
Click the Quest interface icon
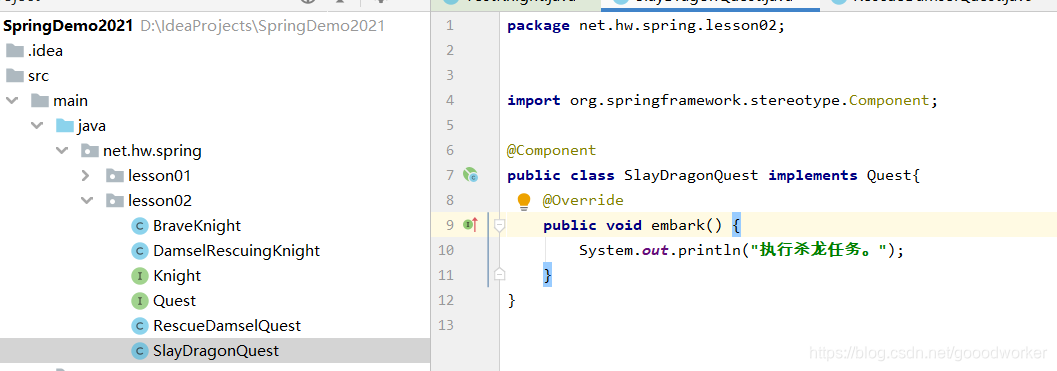[140, 302]
